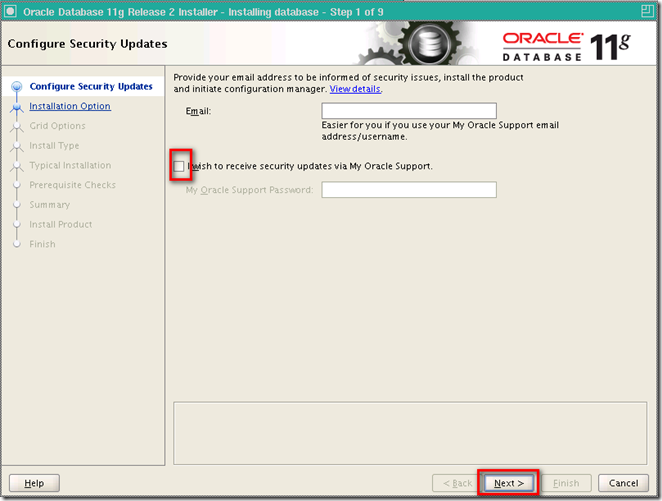662x501 pixels.
Task: Click the maximize icon in title bar
Action: click(x=647, y=11)
